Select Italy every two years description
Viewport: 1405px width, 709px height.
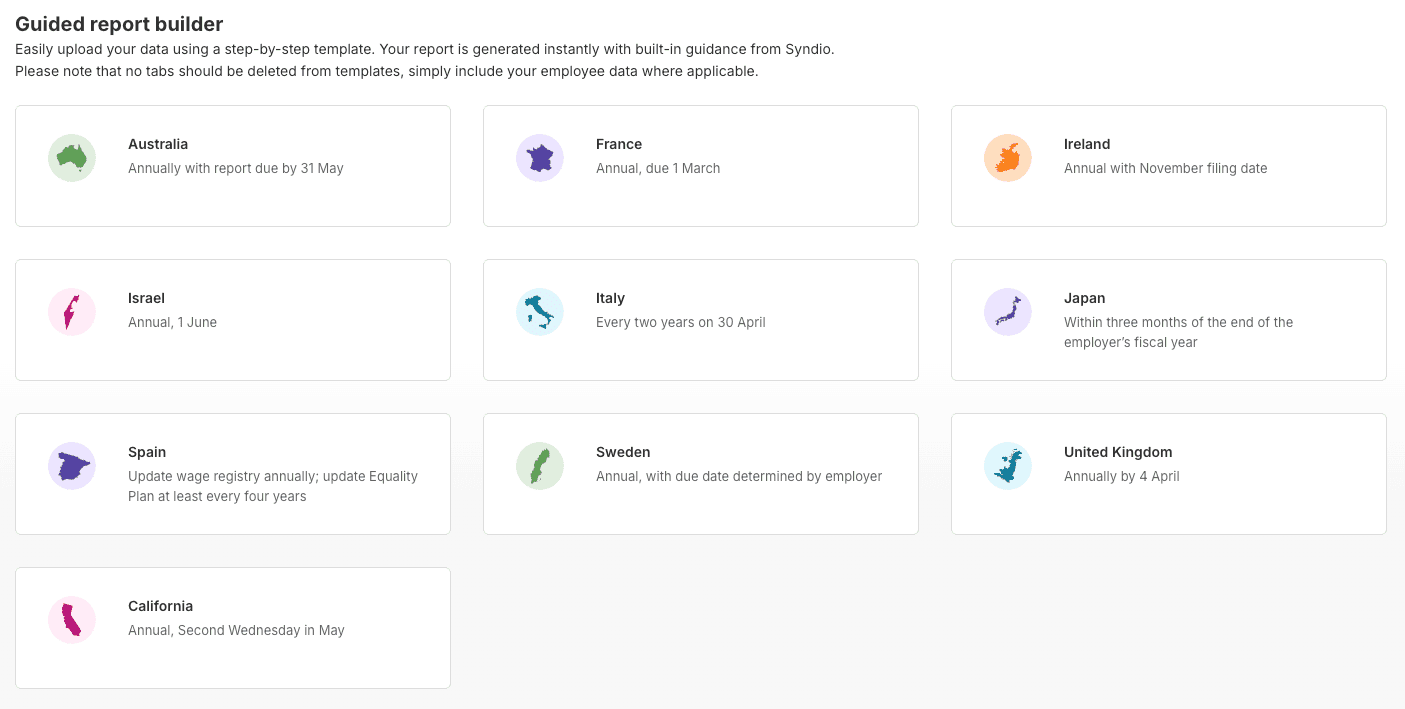click(681, 322)
